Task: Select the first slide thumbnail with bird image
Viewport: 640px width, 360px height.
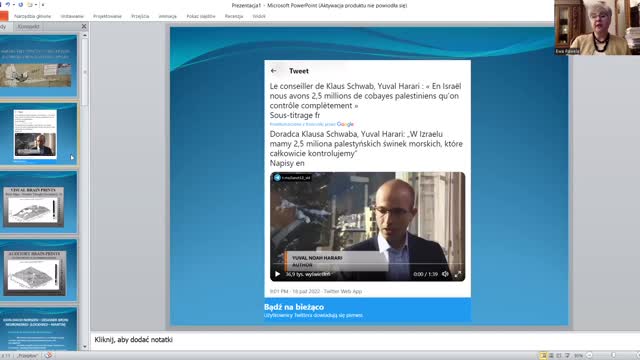Action: pyautogui.click(x=38, y=65)
